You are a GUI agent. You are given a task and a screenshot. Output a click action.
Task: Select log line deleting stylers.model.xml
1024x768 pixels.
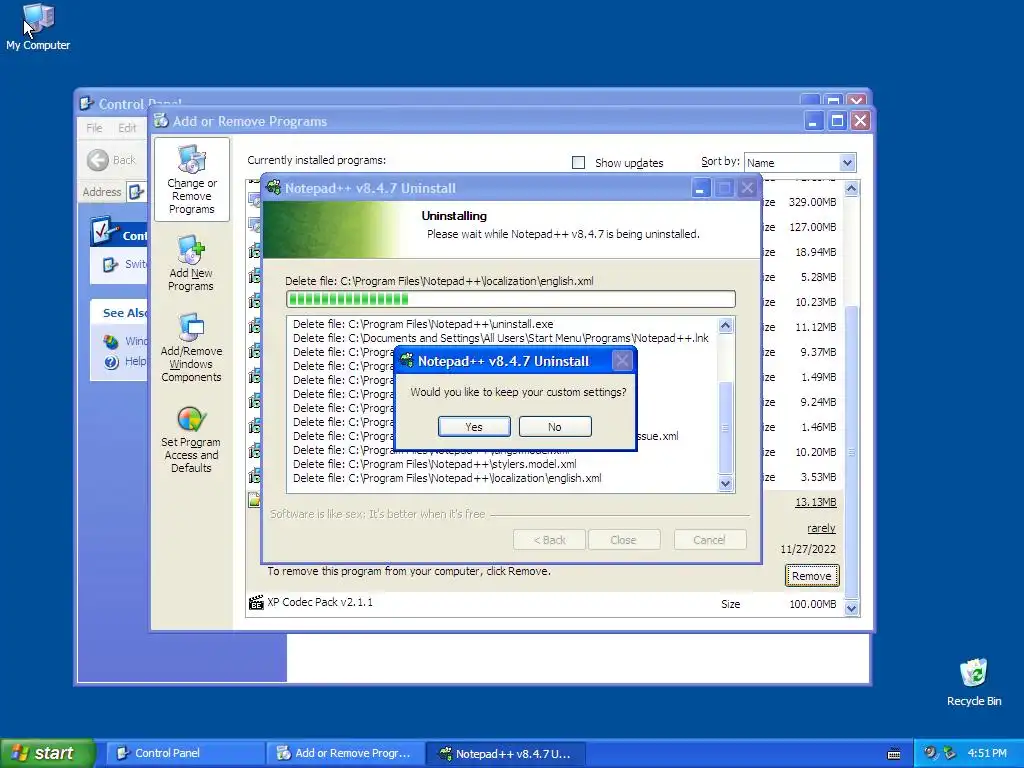click(434, 464)
